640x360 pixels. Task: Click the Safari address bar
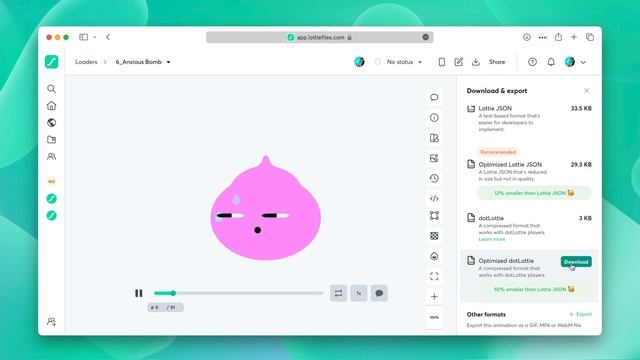(x=320, y=37)
